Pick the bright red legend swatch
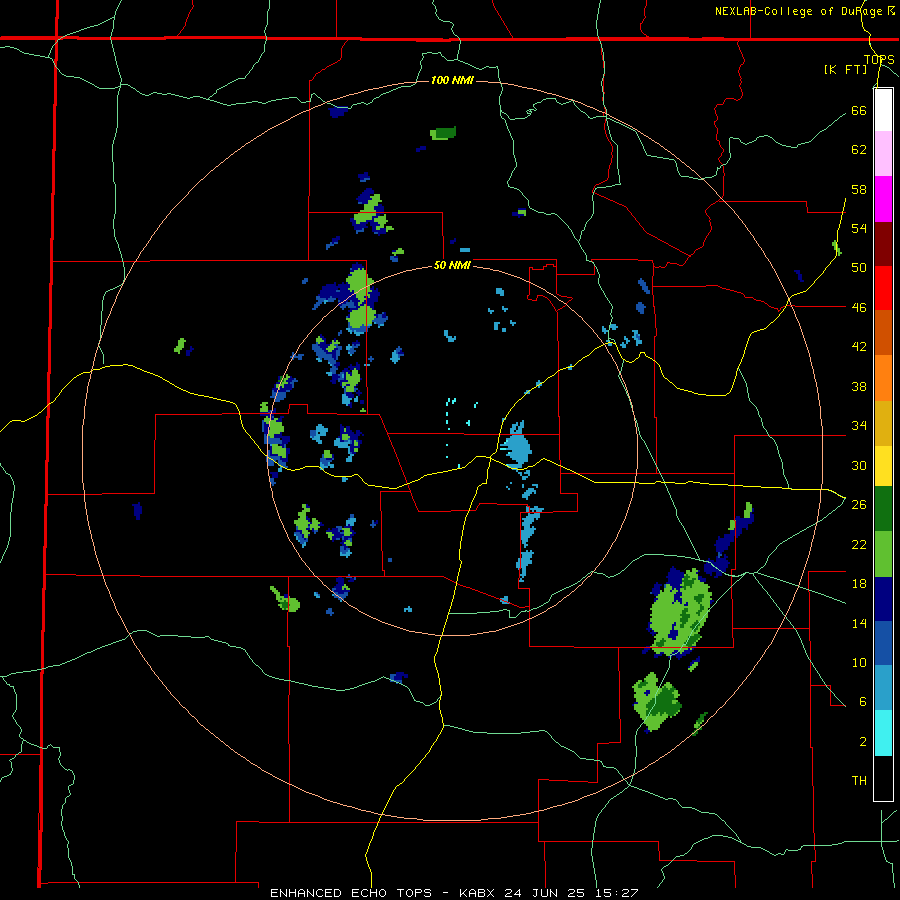Image resolution: width=900 pixels, height=900 pixels. 883,288
